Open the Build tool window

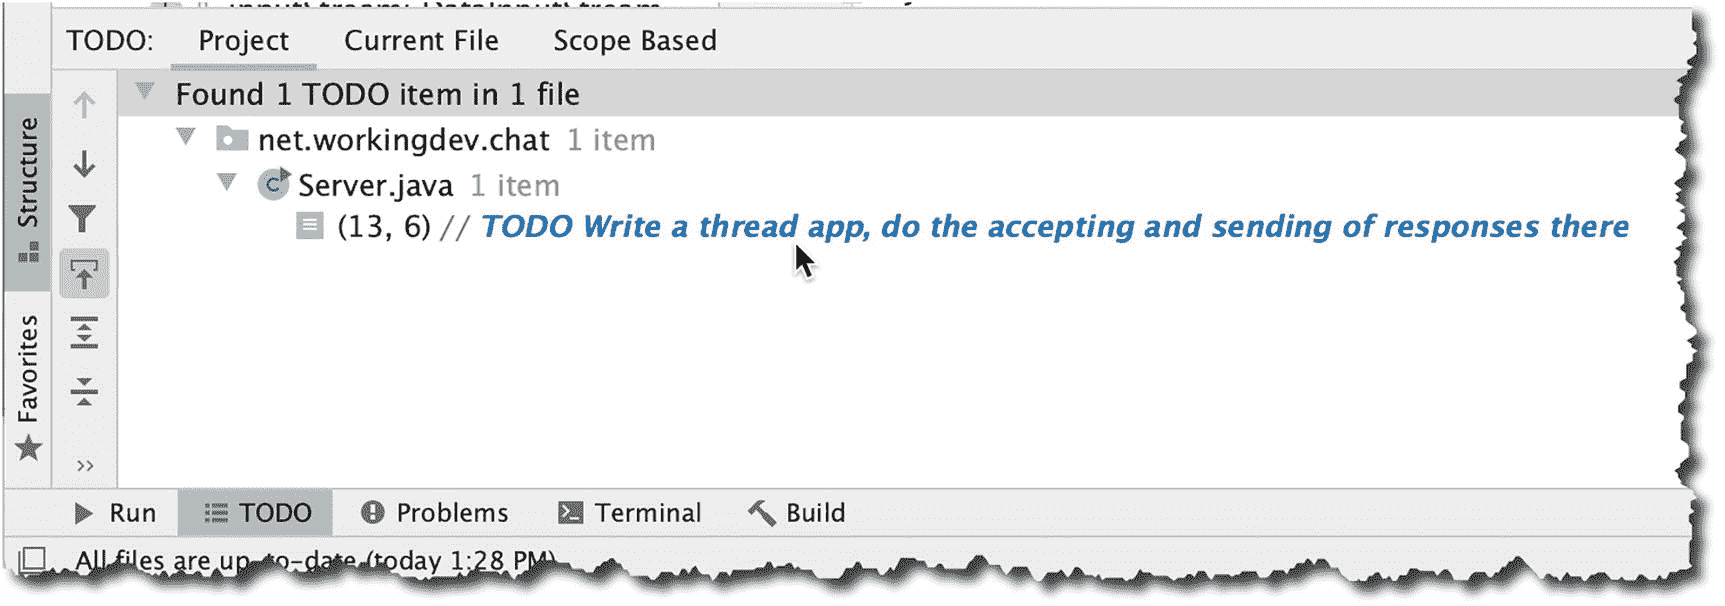tap(797, 513)
